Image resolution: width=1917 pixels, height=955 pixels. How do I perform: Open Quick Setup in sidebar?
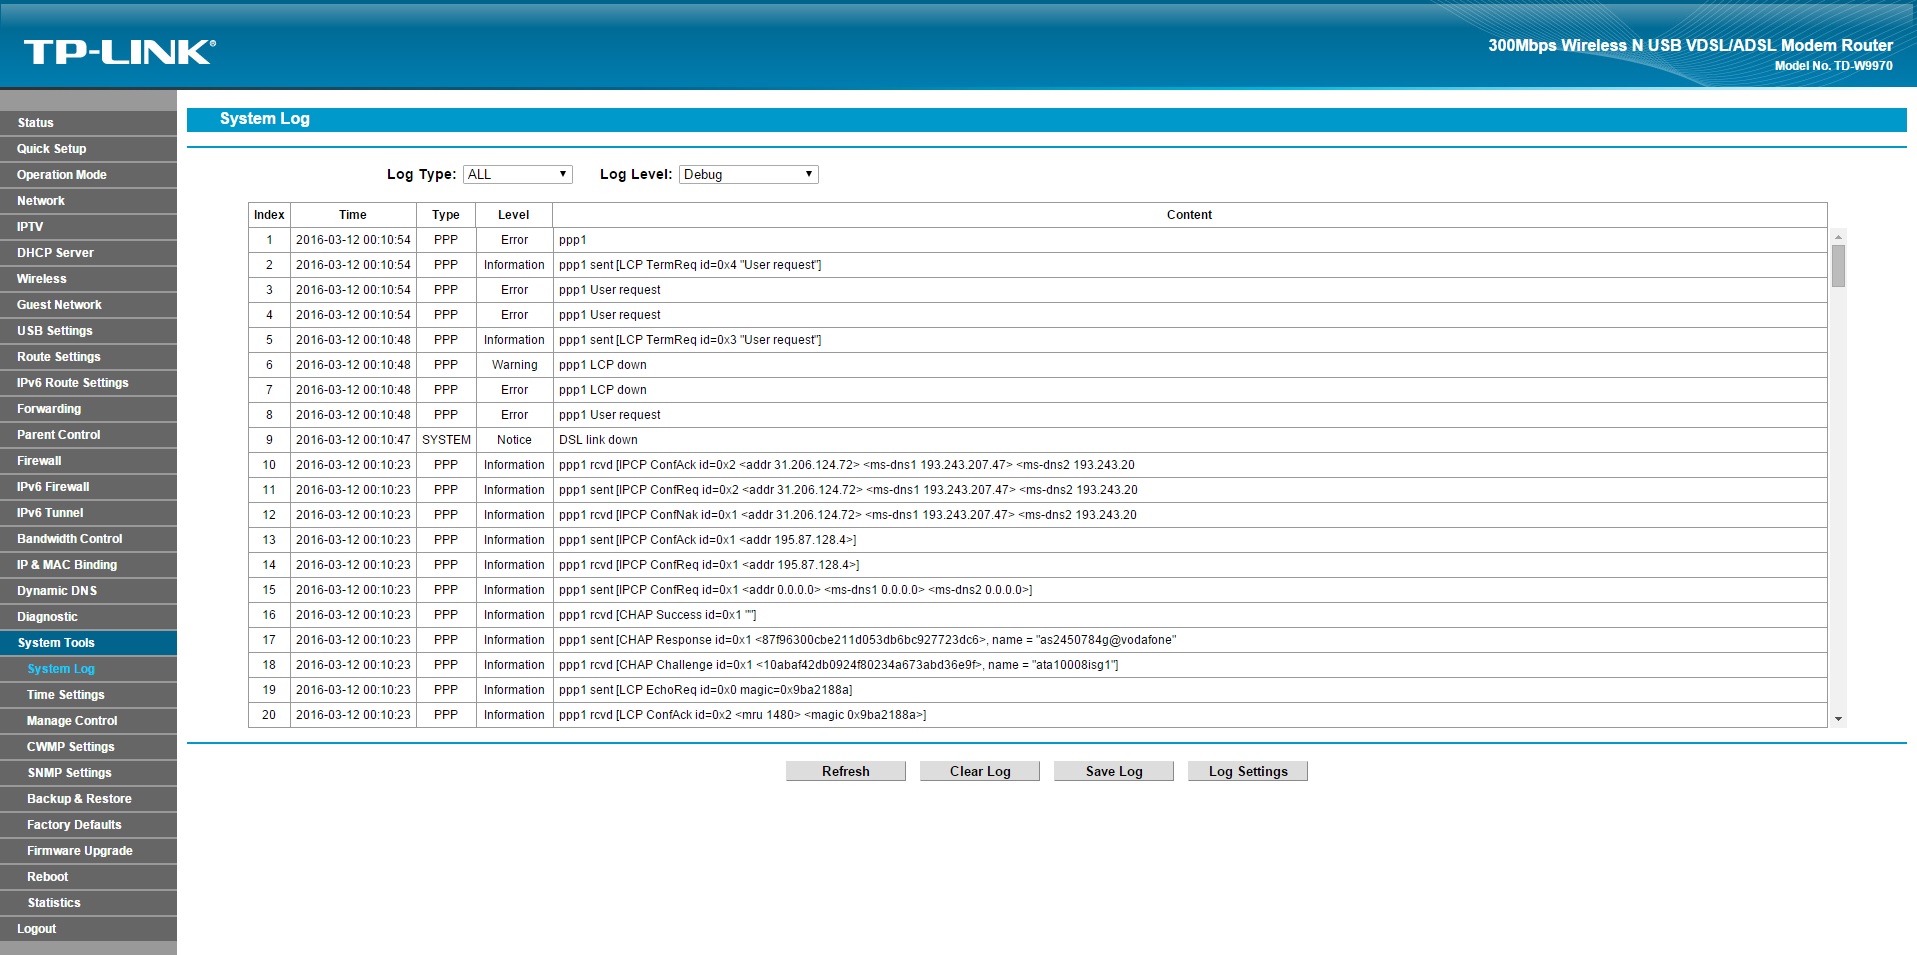tap(88, 149)
